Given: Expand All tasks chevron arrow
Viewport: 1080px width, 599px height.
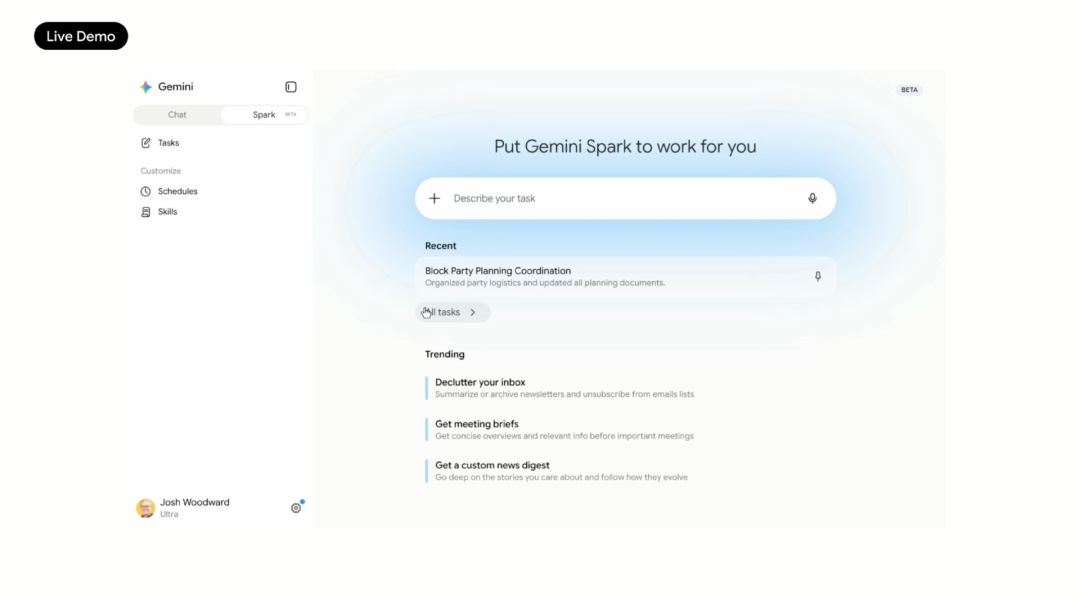Looking at the screenshot, I should coord(473,313).
